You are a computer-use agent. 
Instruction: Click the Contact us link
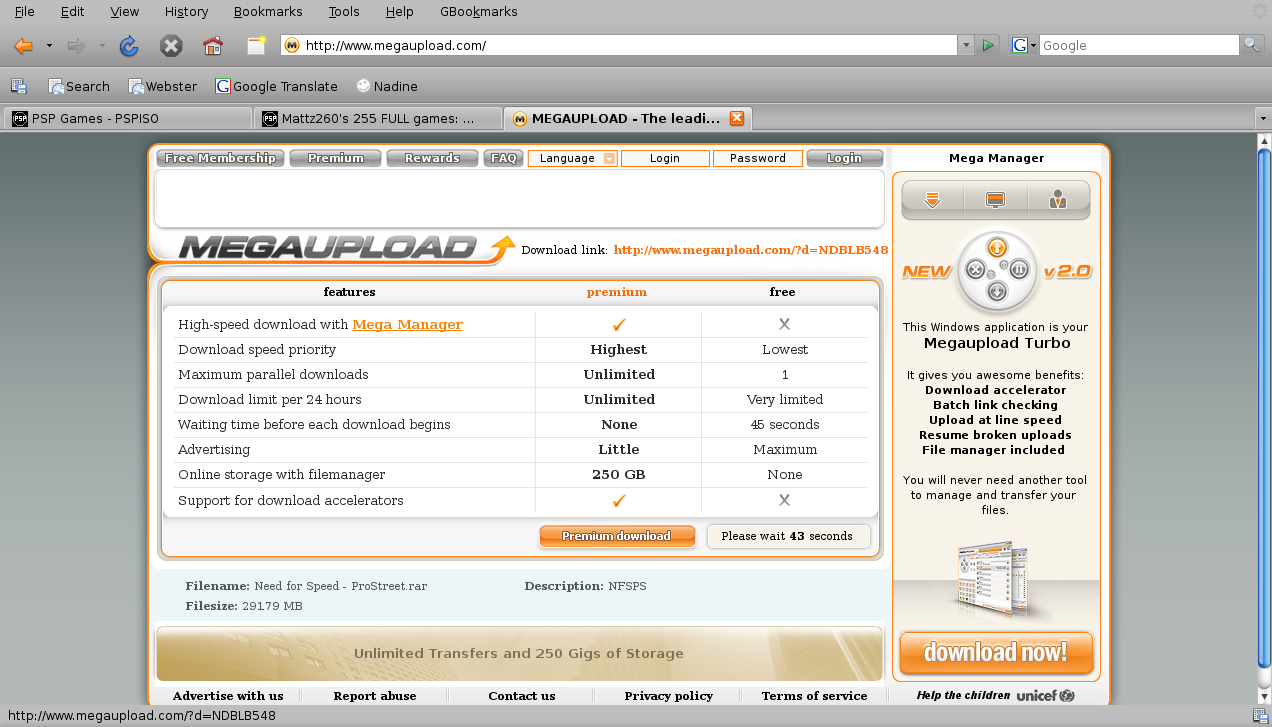point(522,695)
